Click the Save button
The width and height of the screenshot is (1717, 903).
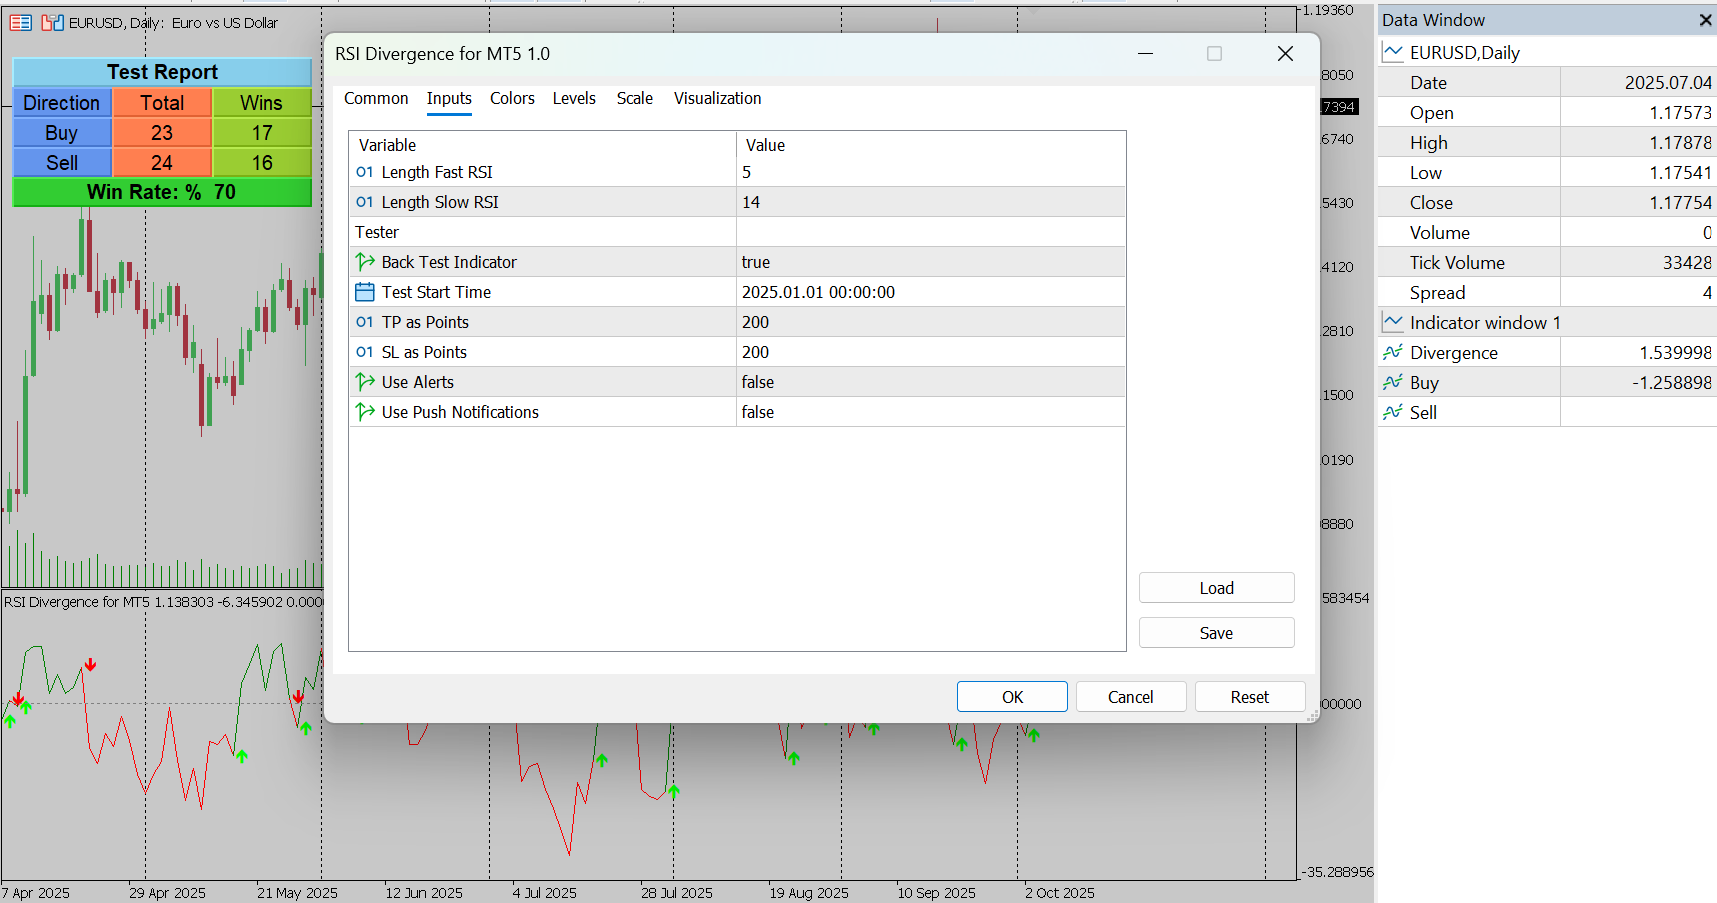point(1217,633)
